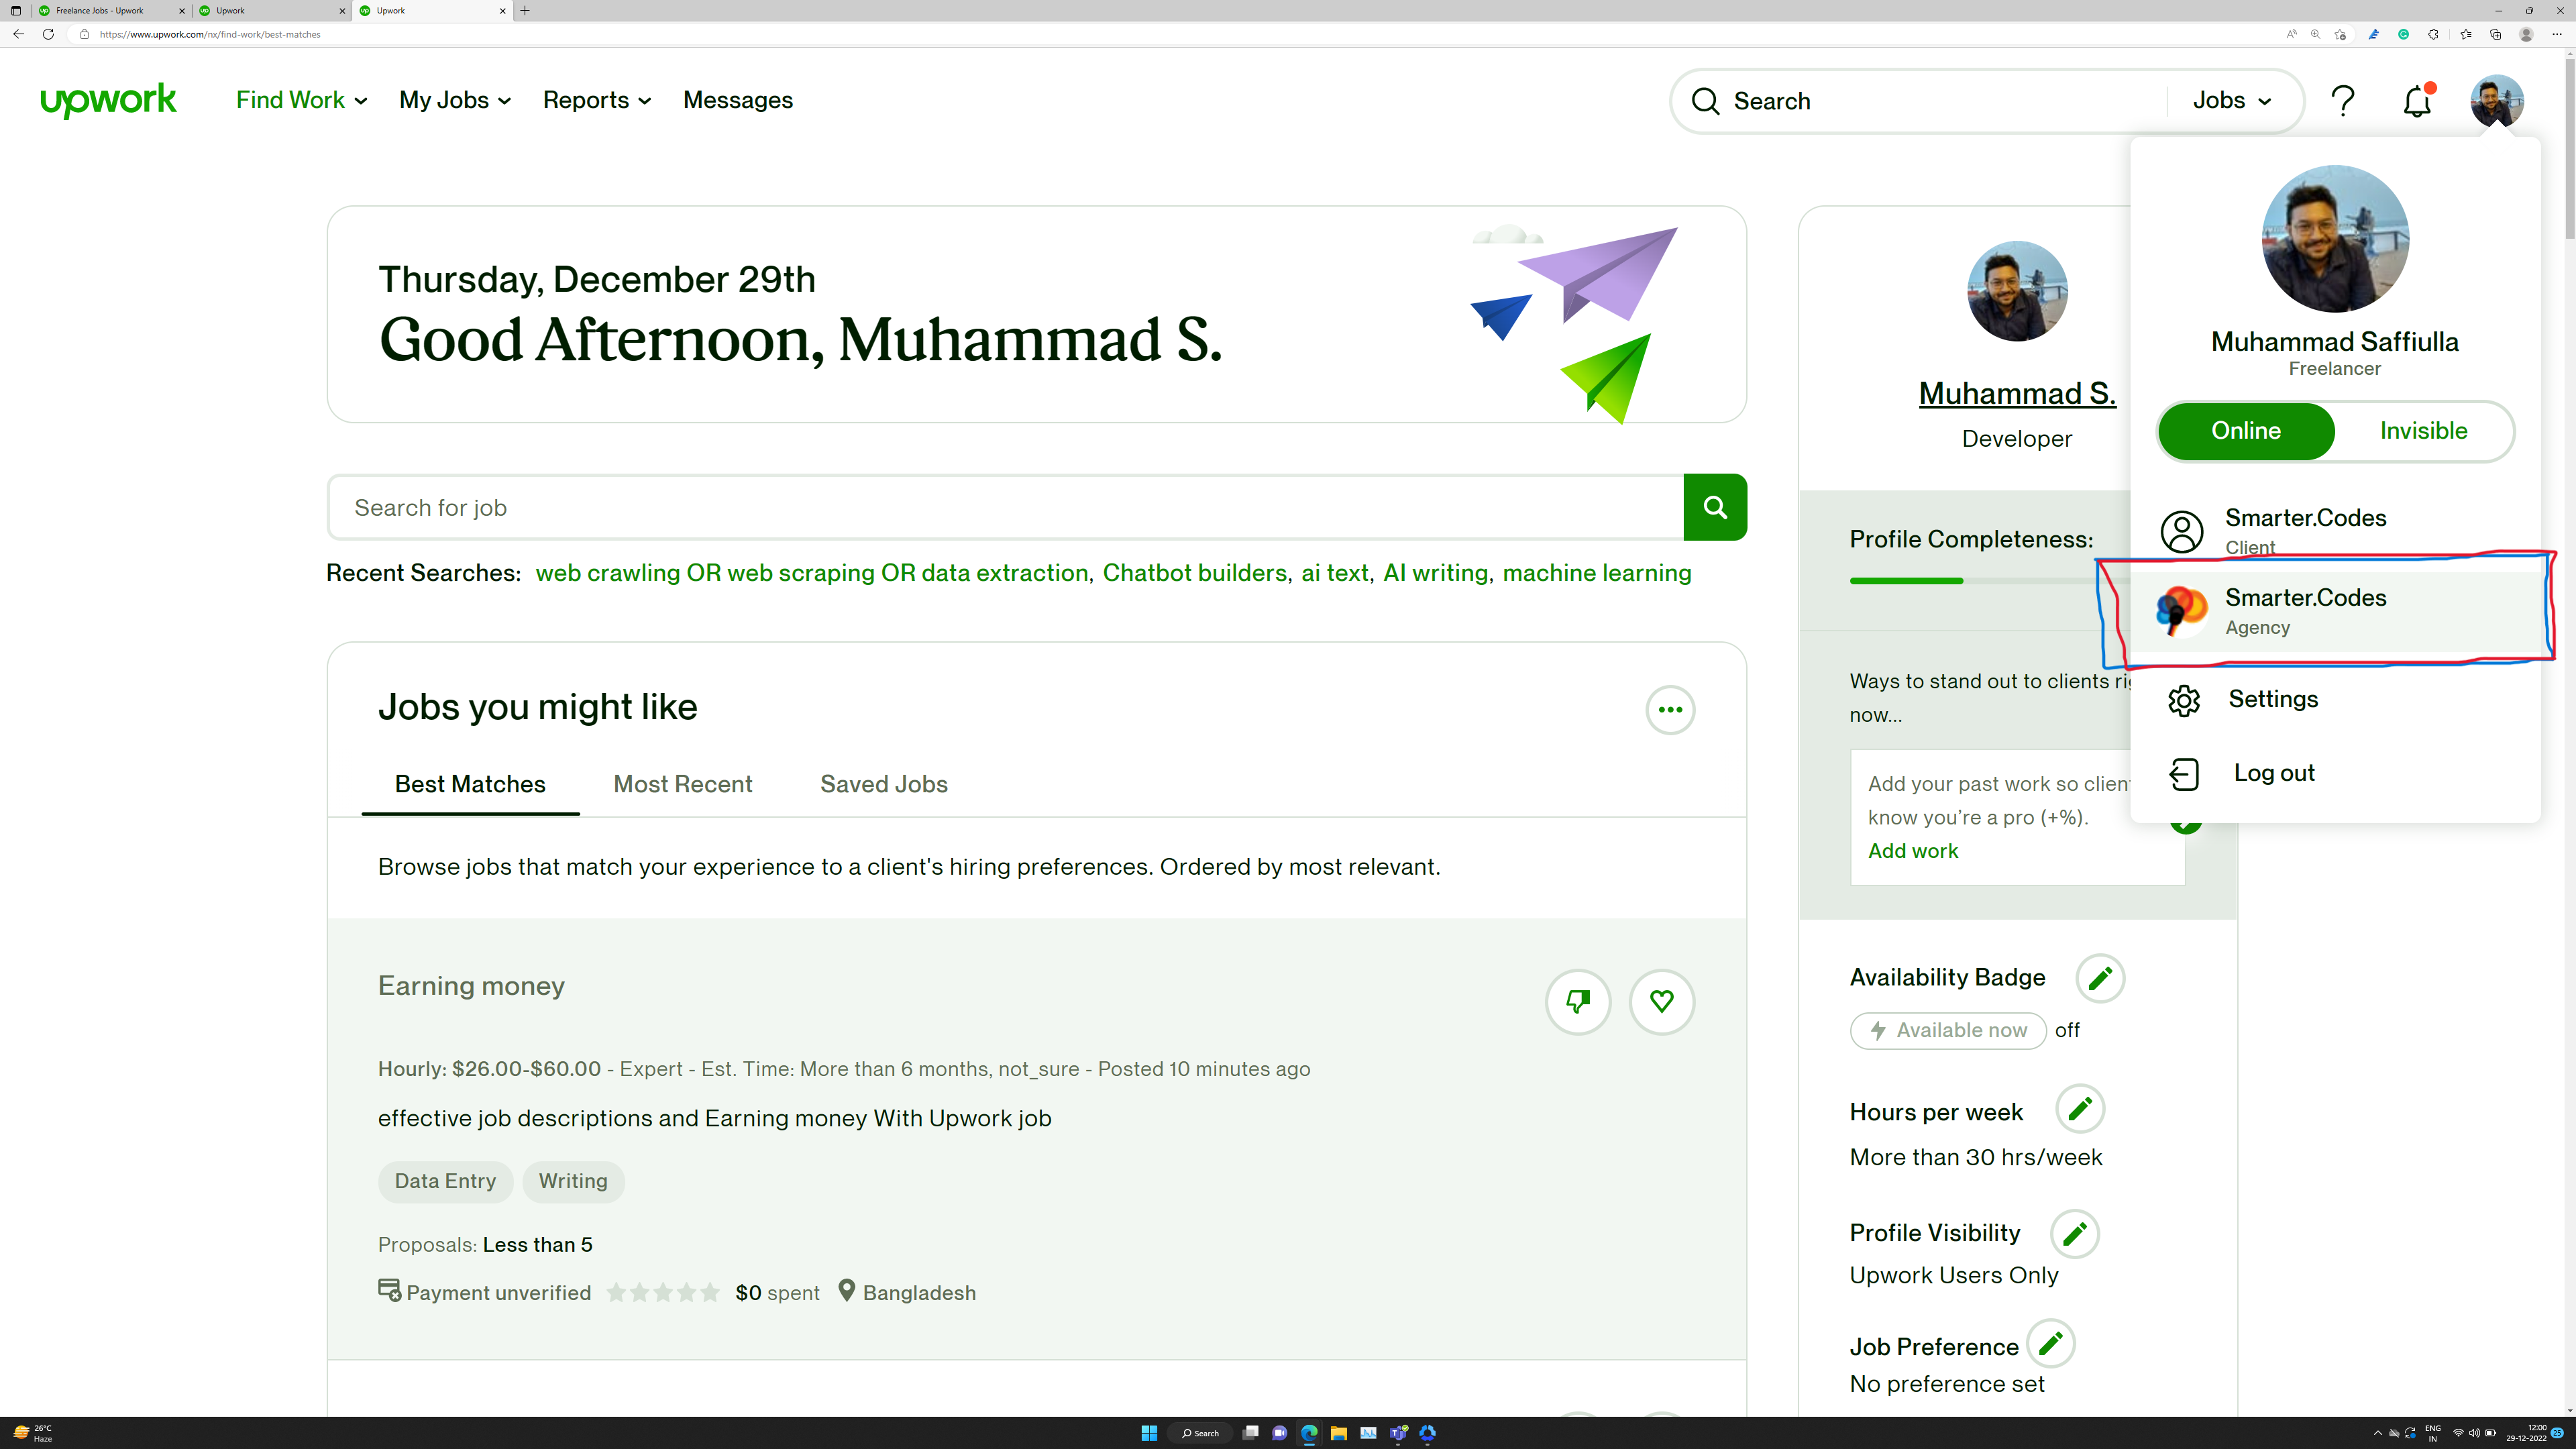Click the browser address bar URL
The image size is (2576, 1449).
(210, 34)
